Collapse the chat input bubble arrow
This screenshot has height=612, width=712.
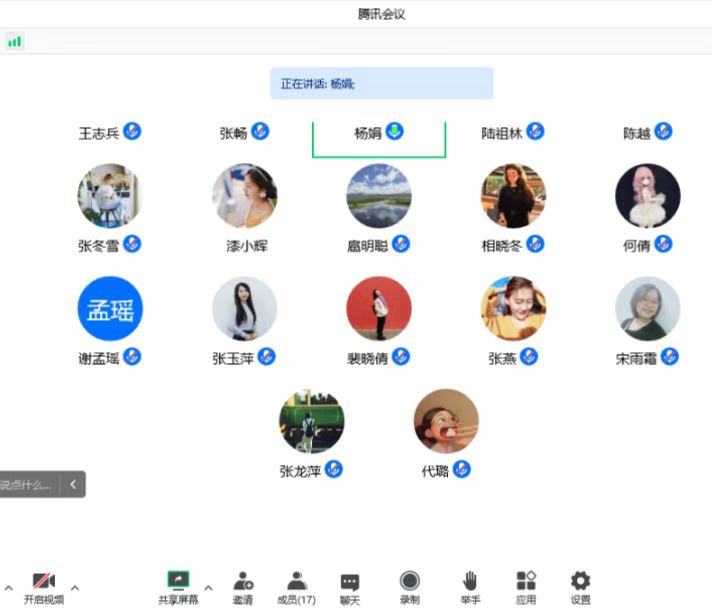point(72,485)
